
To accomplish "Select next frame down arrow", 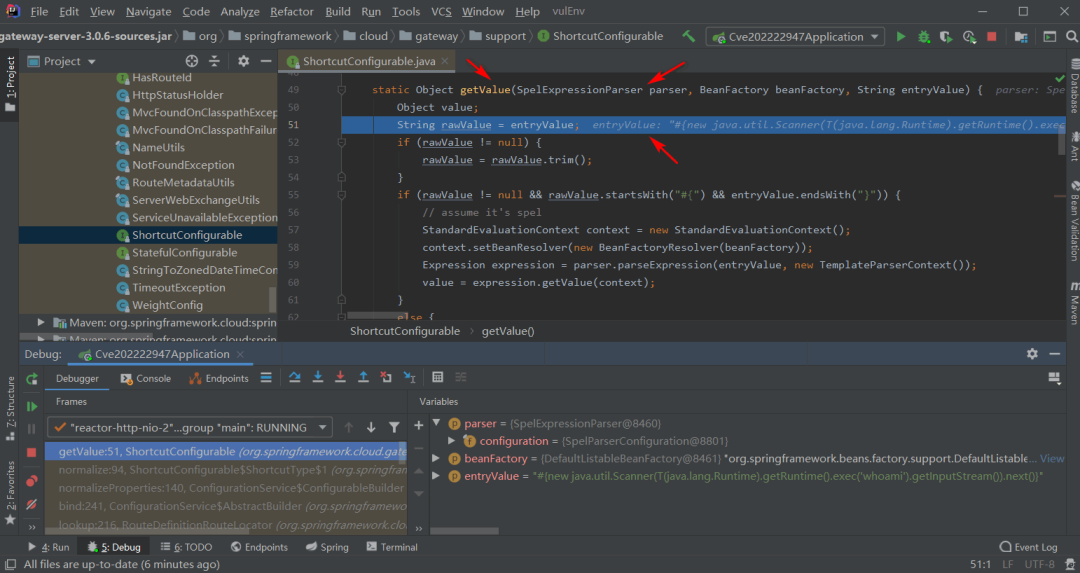I will coord(371,428).
